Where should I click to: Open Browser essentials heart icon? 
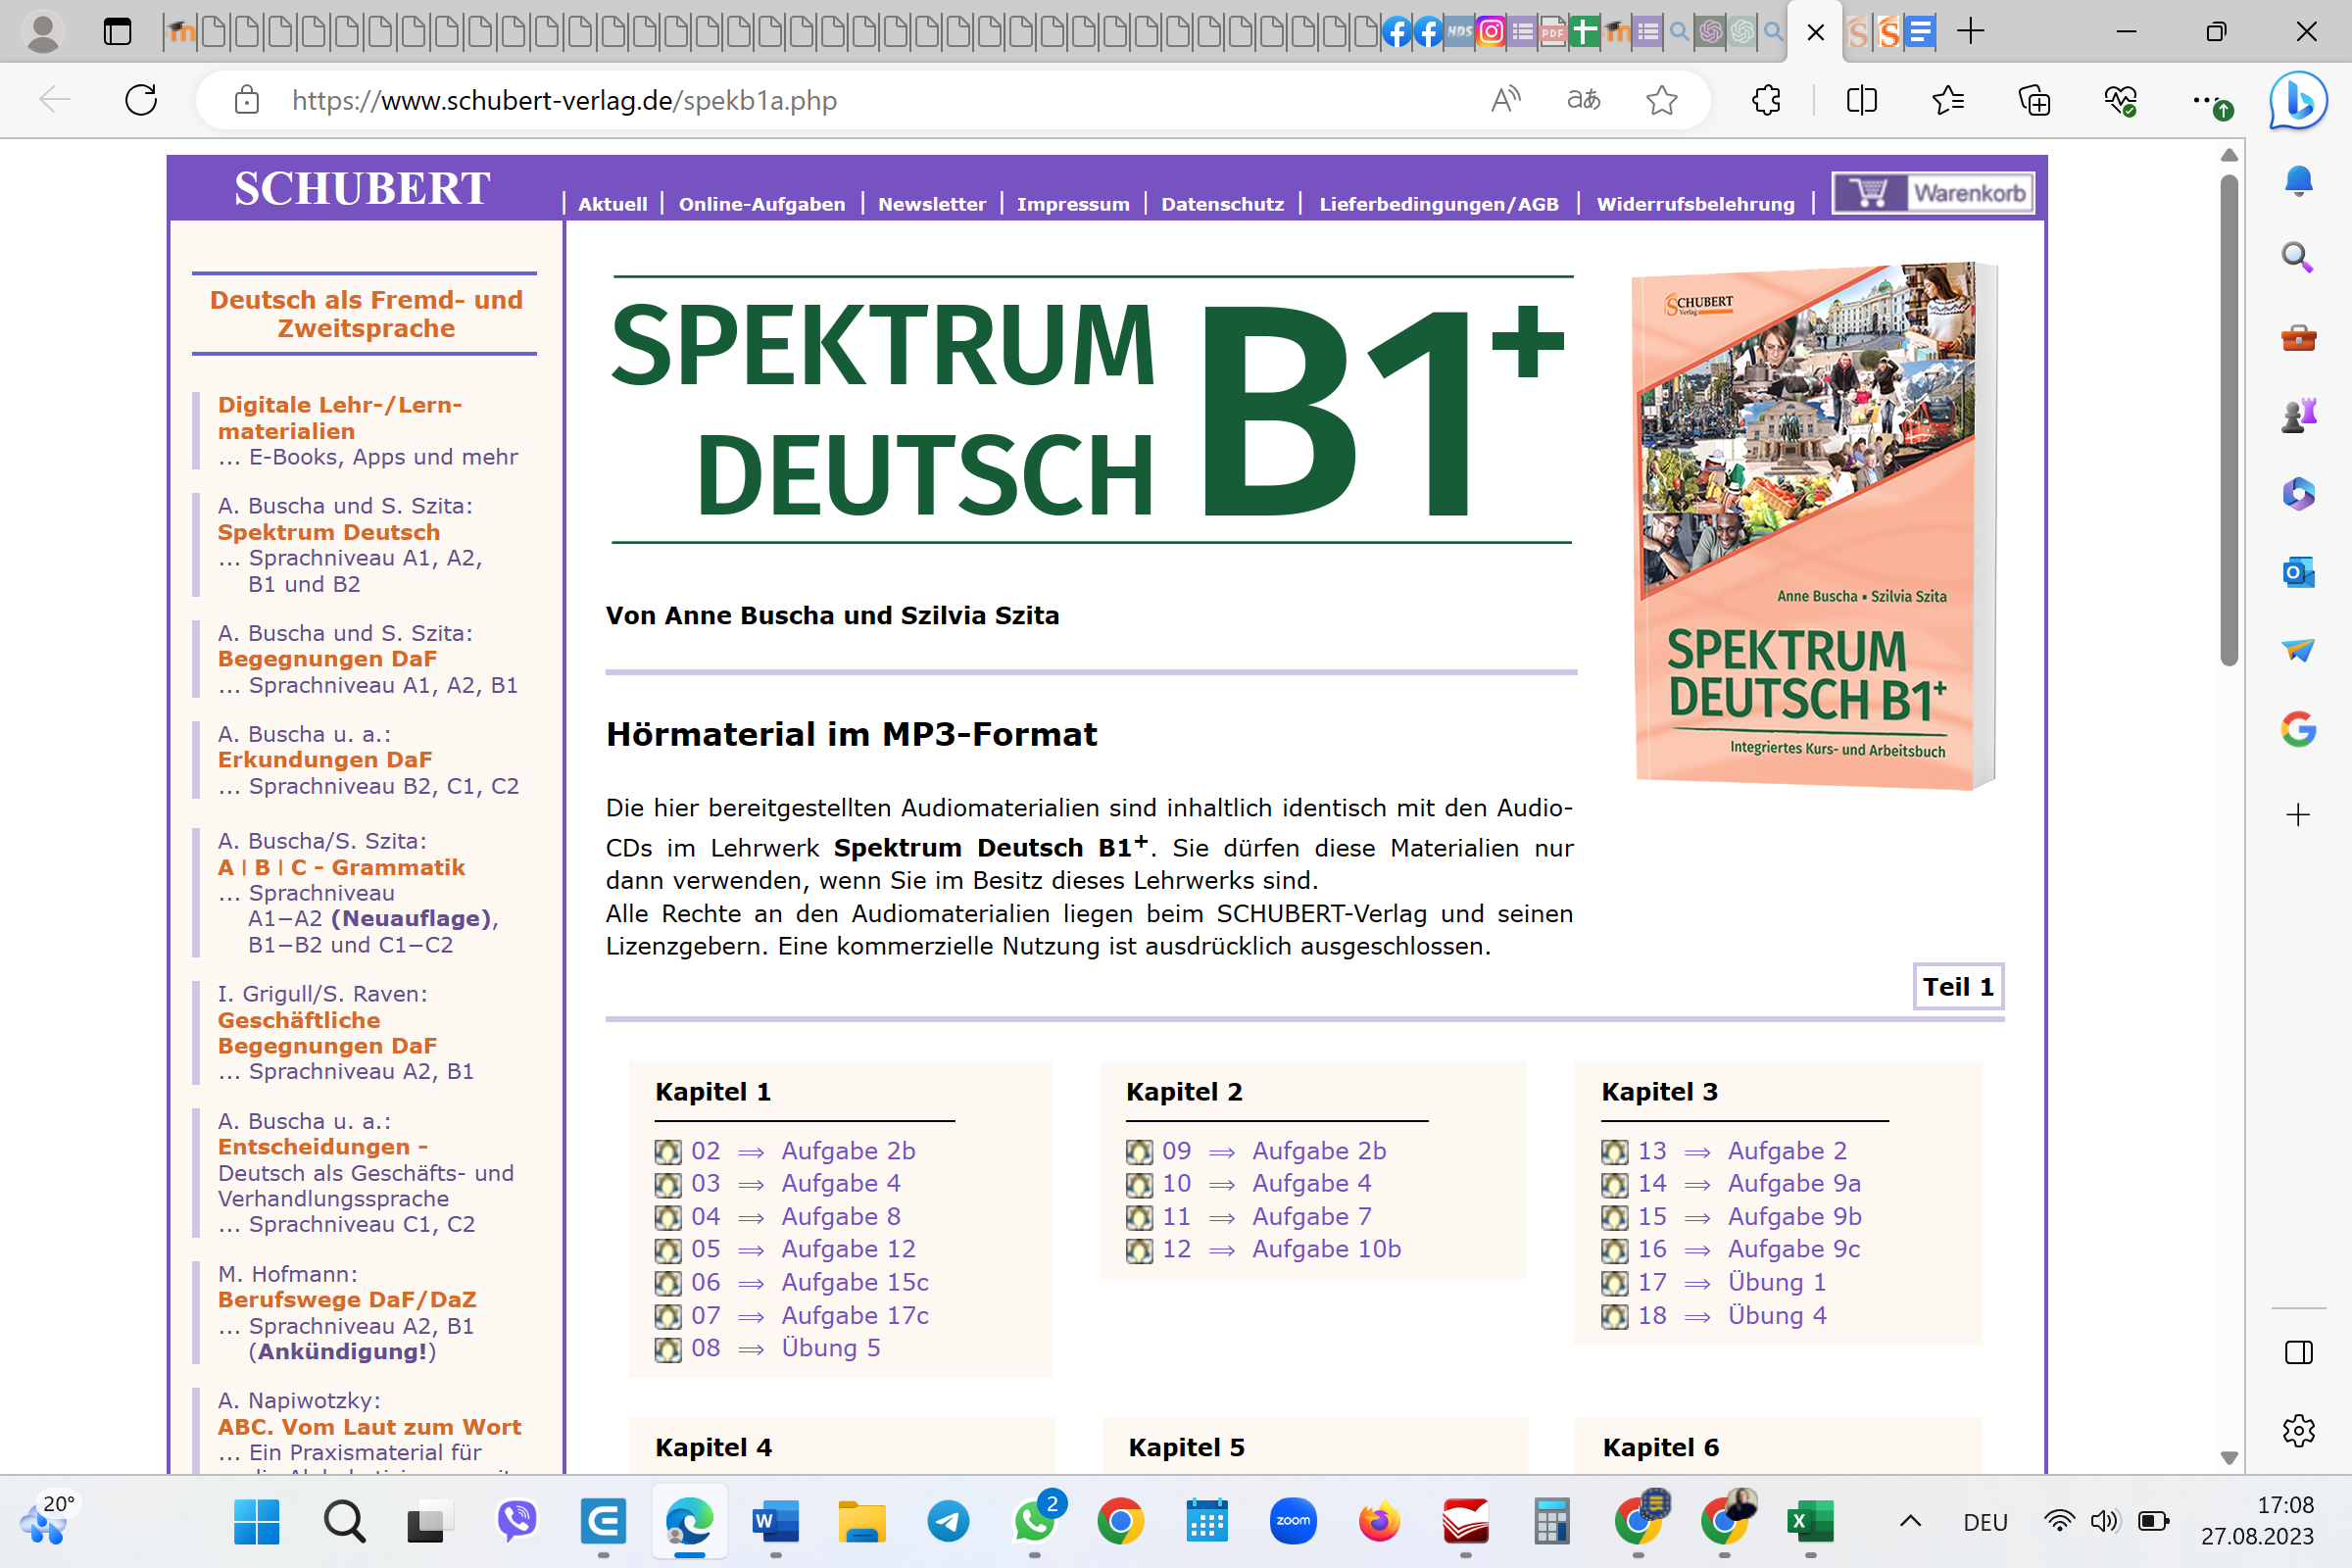[2120, 100]
